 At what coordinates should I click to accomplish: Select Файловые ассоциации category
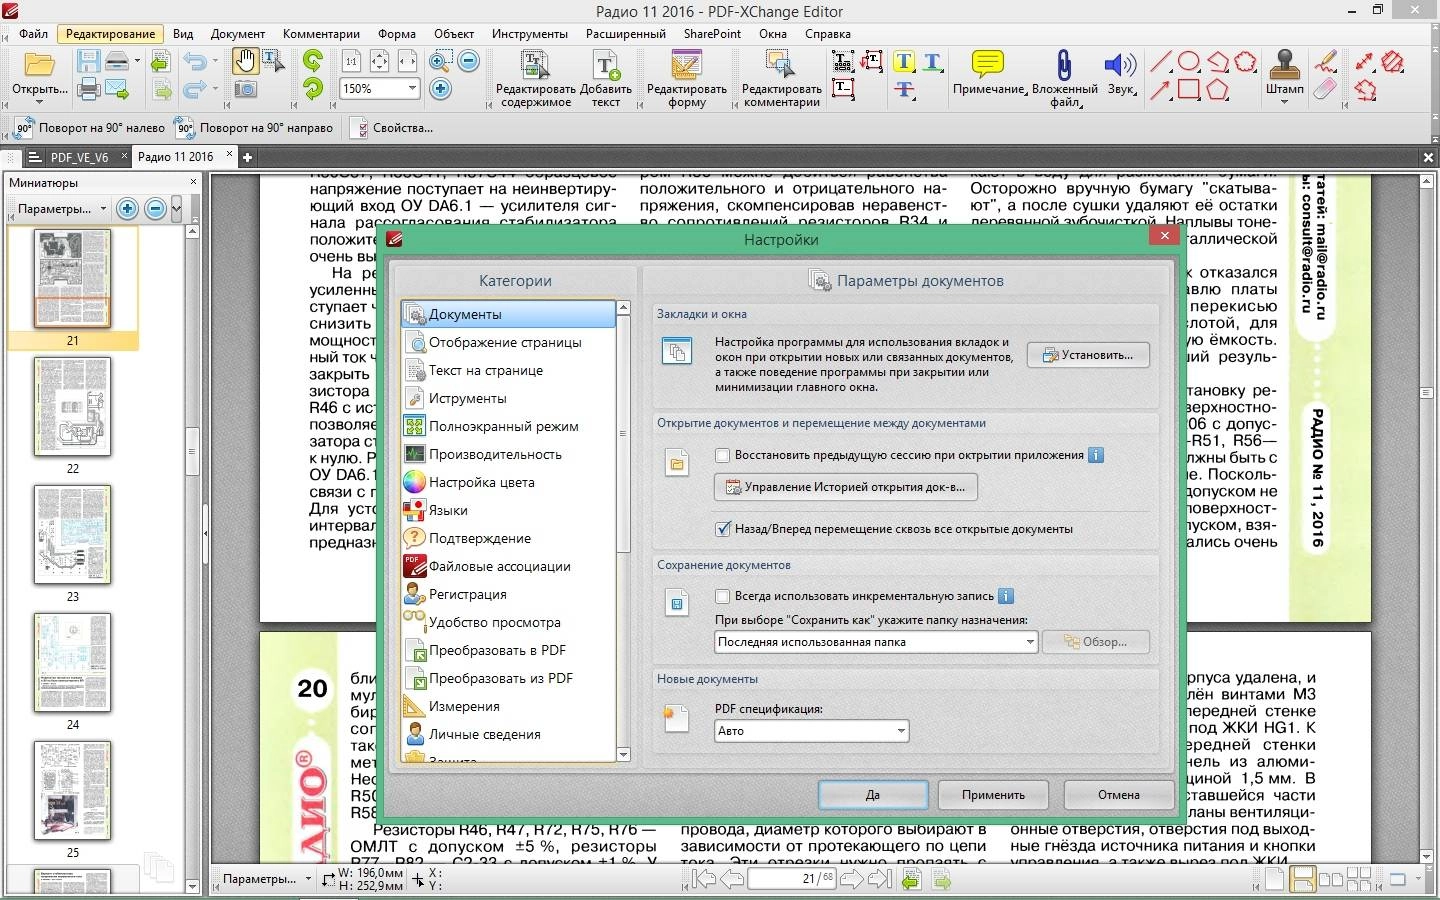pyautogui.click(x=508, y=566)
